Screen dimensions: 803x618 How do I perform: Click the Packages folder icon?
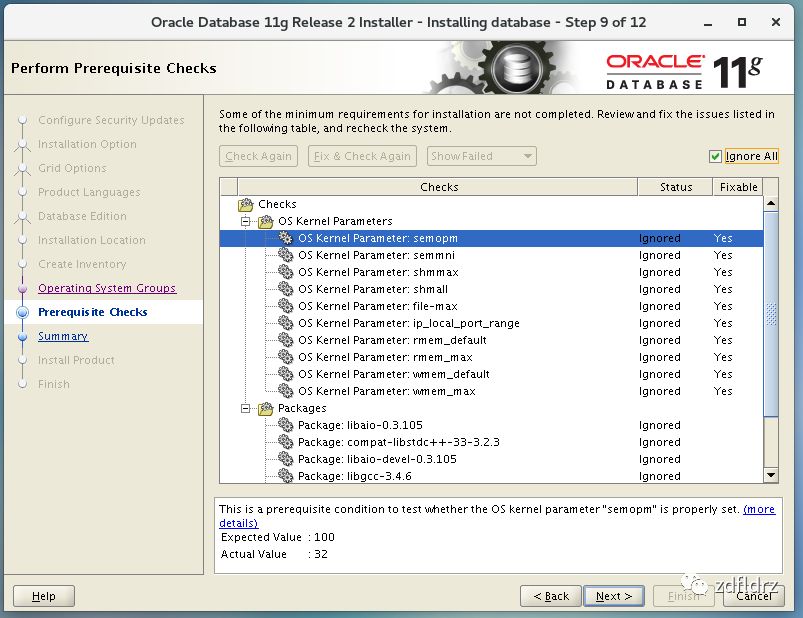click(x=265, y=408)
